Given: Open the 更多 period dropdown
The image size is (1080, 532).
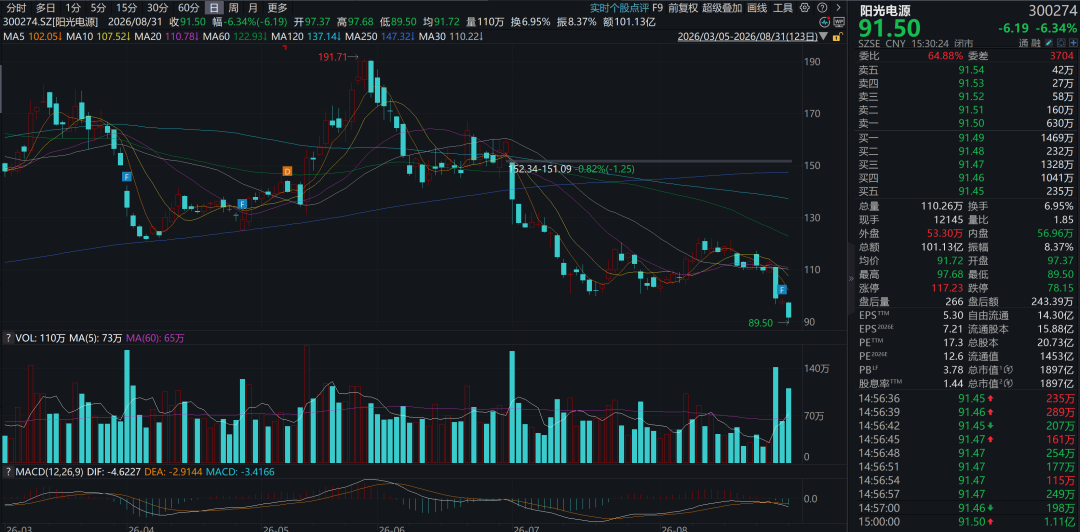Looking at the screenshot, I should 278,8.
